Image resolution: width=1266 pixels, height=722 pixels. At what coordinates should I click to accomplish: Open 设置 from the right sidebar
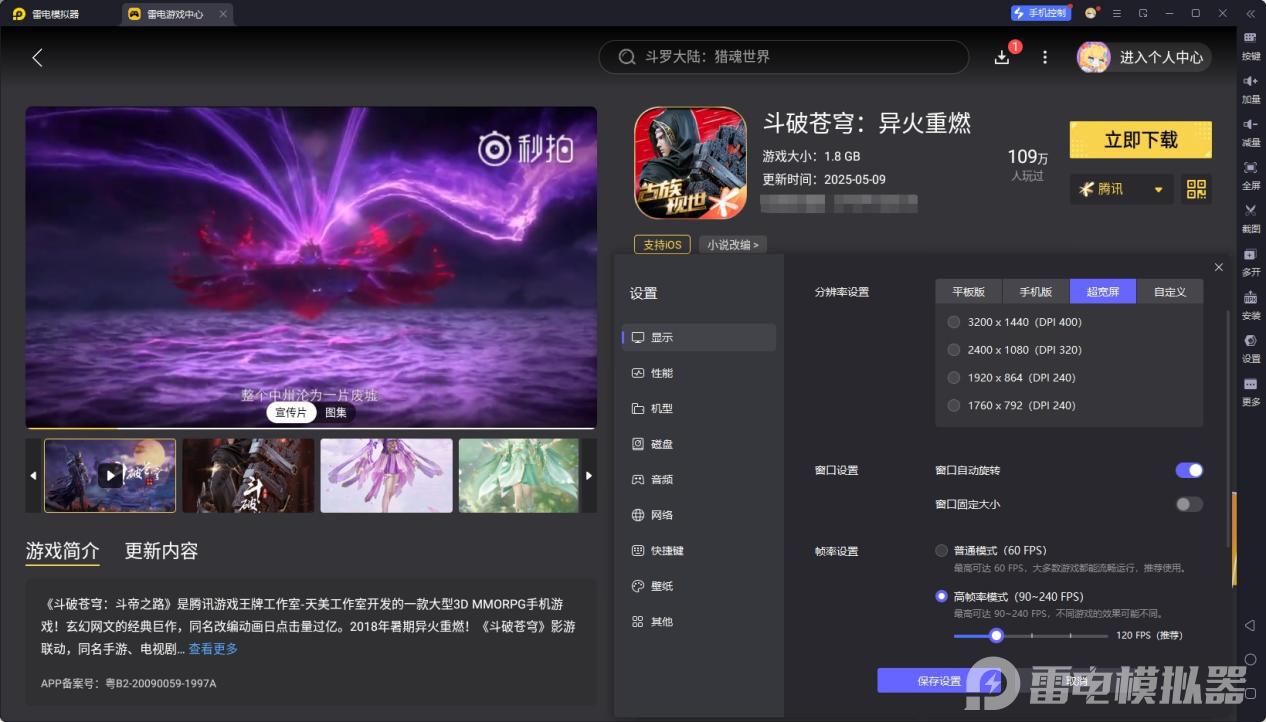(x=1250, y=340)
